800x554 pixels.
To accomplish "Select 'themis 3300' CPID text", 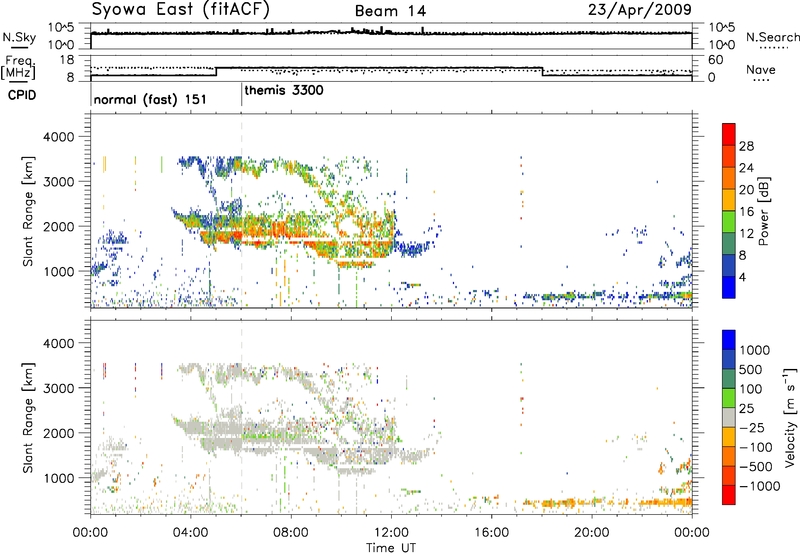I will tap(284, 90).
